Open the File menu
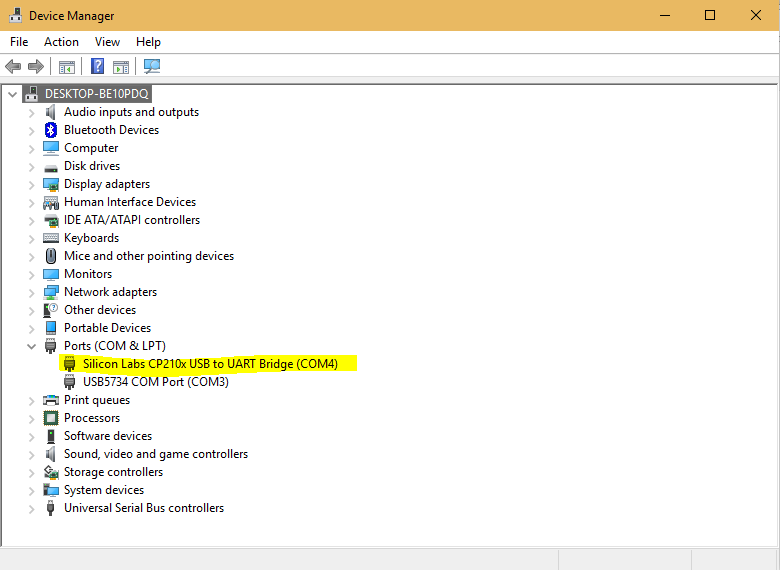780x570 pixels. point(19,42)
